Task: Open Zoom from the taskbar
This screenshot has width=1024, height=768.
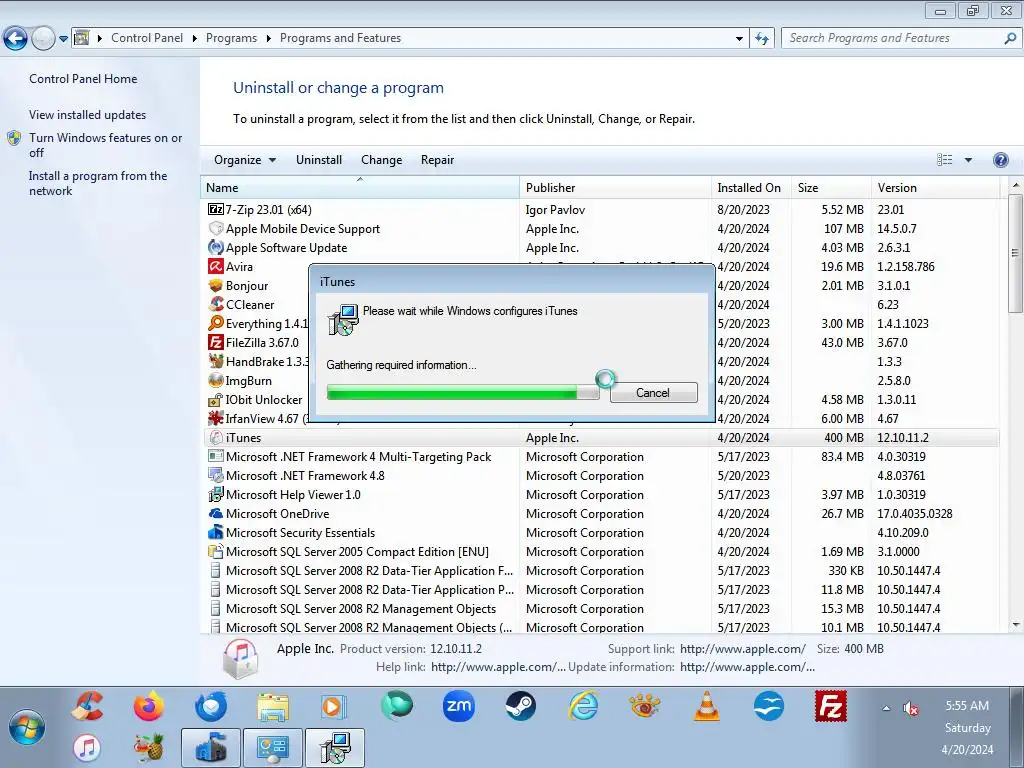Action: (x=458, y=706)
